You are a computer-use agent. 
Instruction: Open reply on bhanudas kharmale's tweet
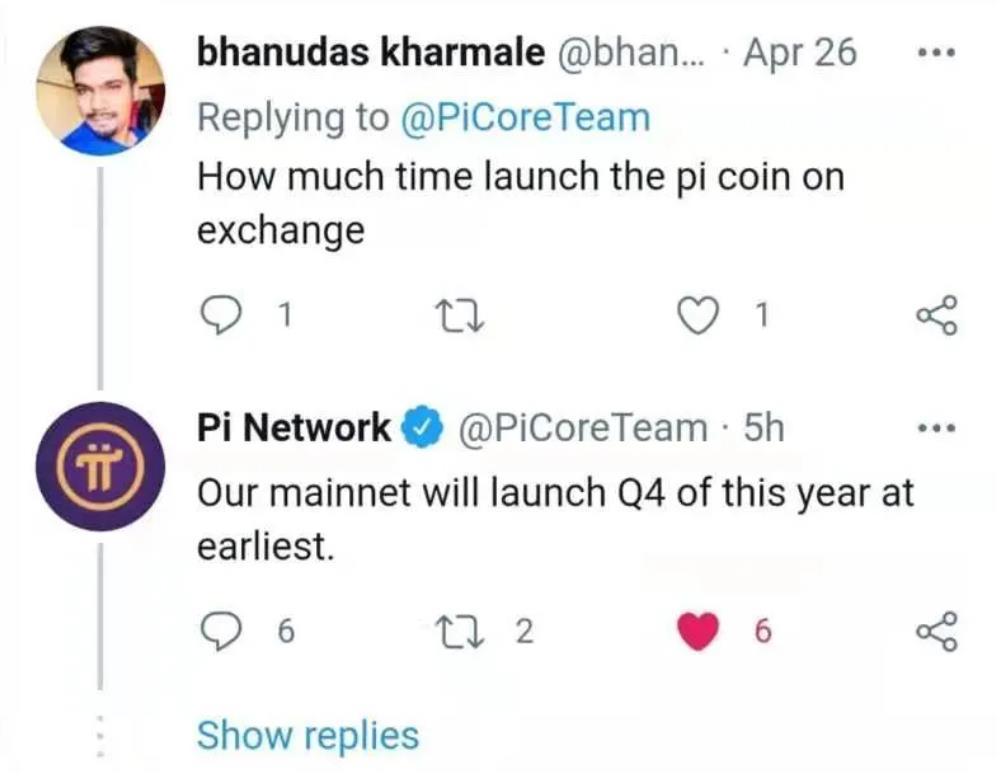pos(221,315)
